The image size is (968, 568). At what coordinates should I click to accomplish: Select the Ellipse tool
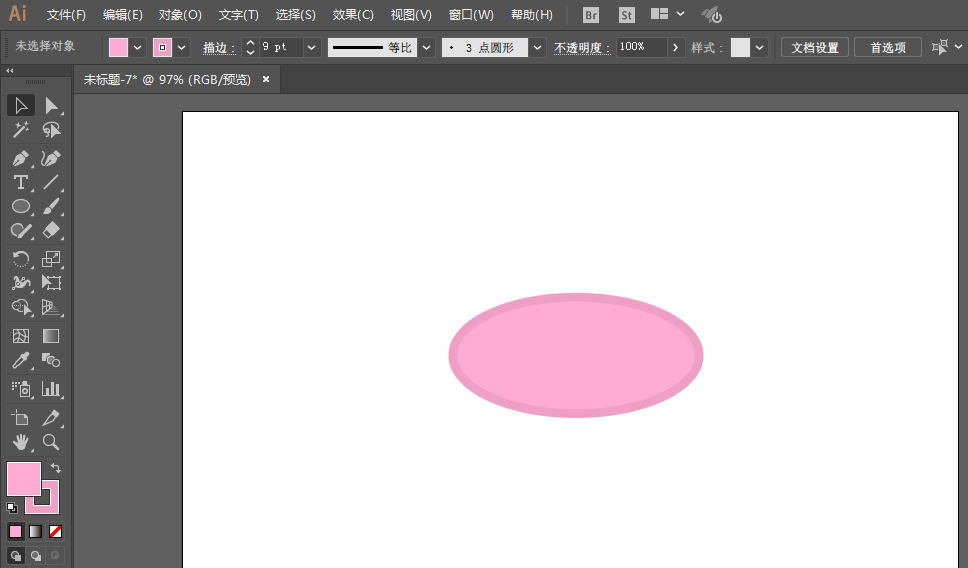point(20,206)
